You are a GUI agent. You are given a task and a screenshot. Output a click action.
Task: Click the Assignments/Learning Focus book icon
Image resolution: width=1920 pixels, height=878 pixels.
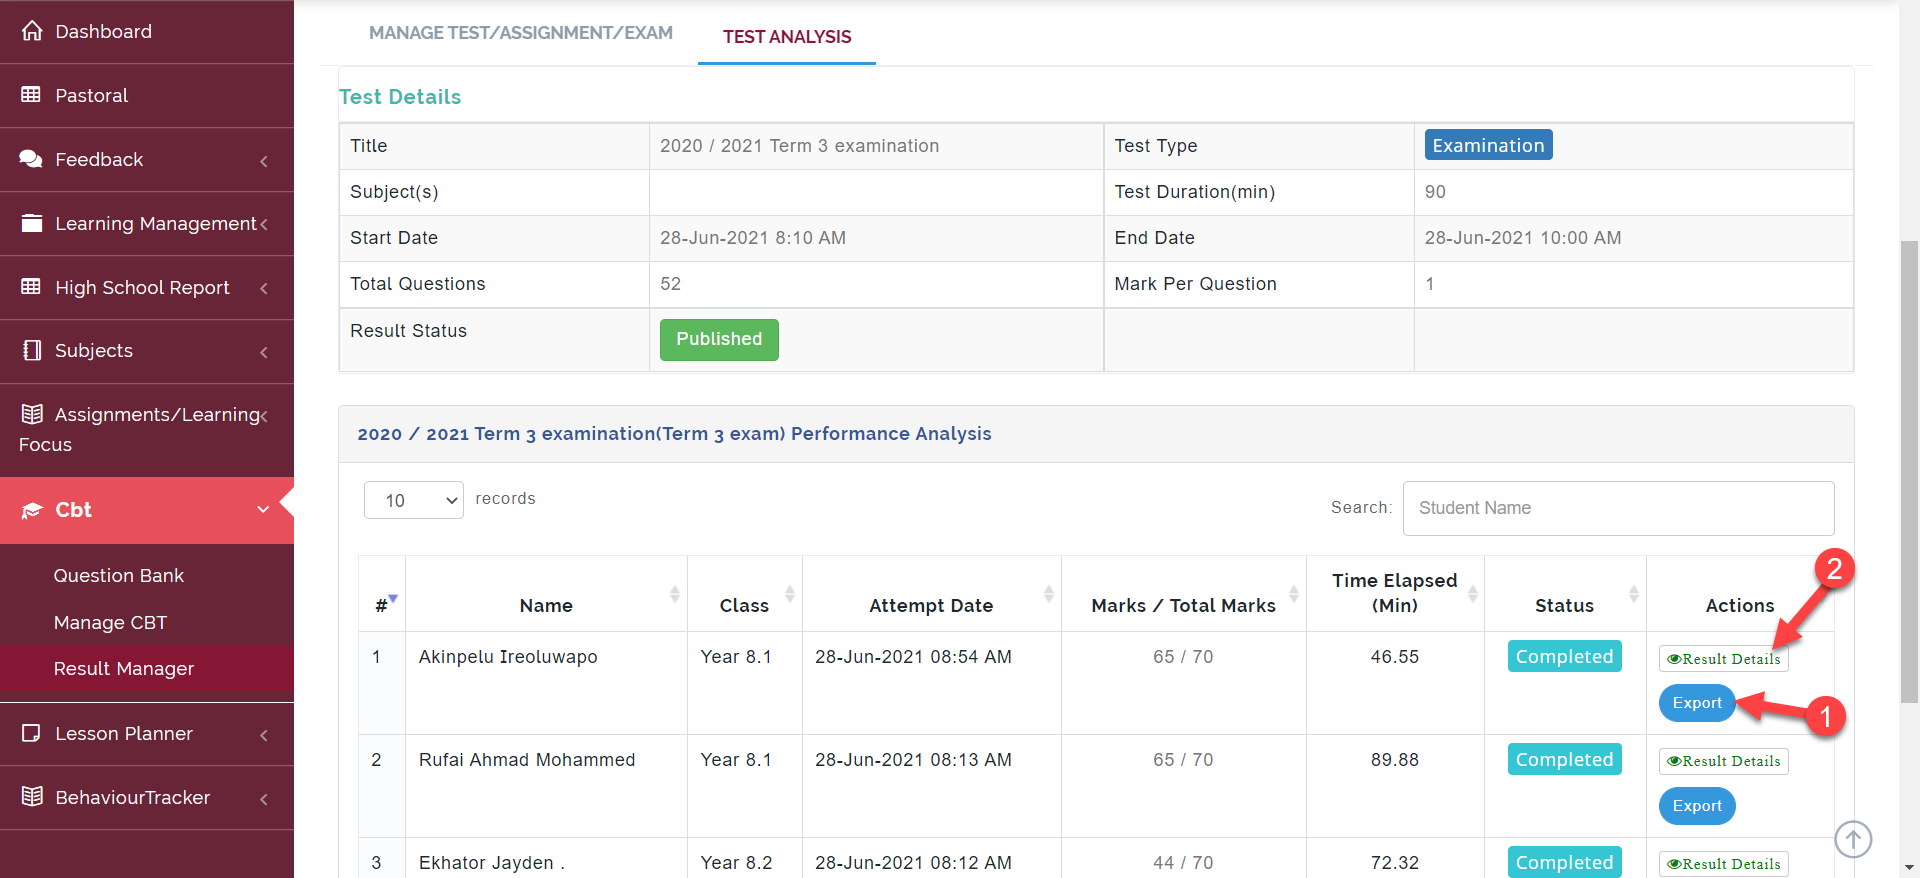32,414
